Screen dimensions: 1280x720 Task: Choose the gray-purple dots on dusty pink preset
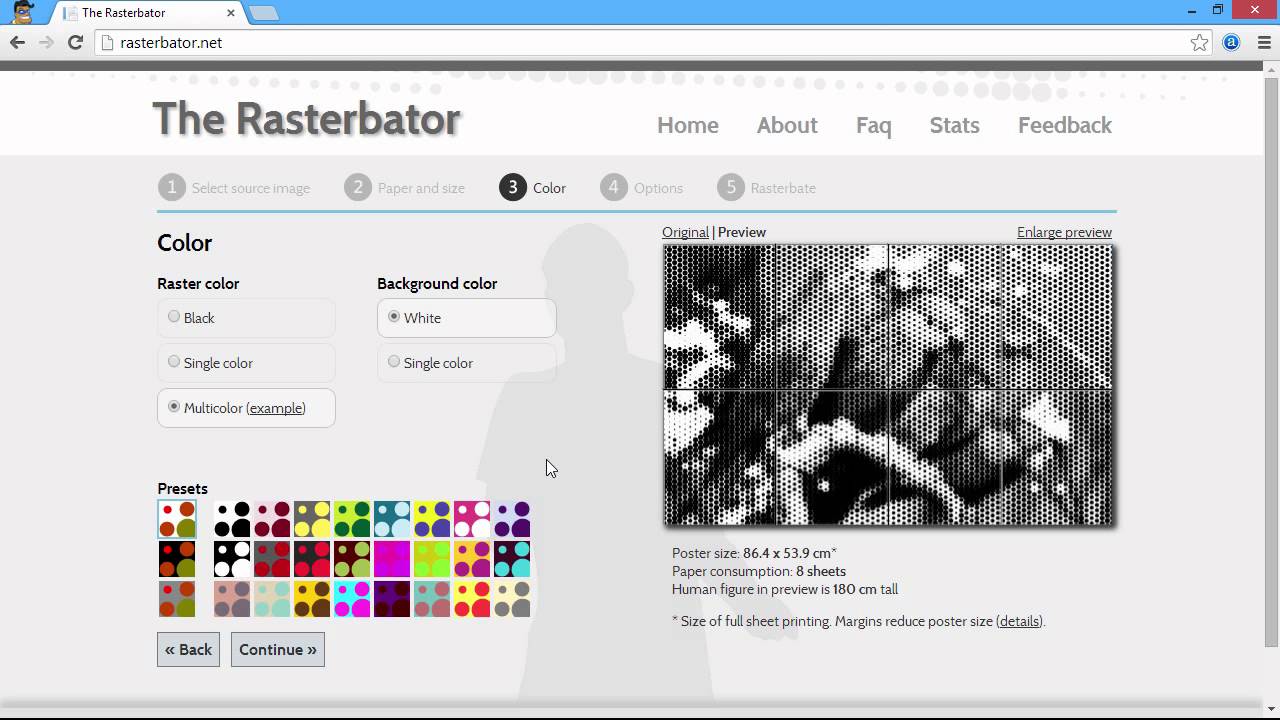tap(232, 600)
